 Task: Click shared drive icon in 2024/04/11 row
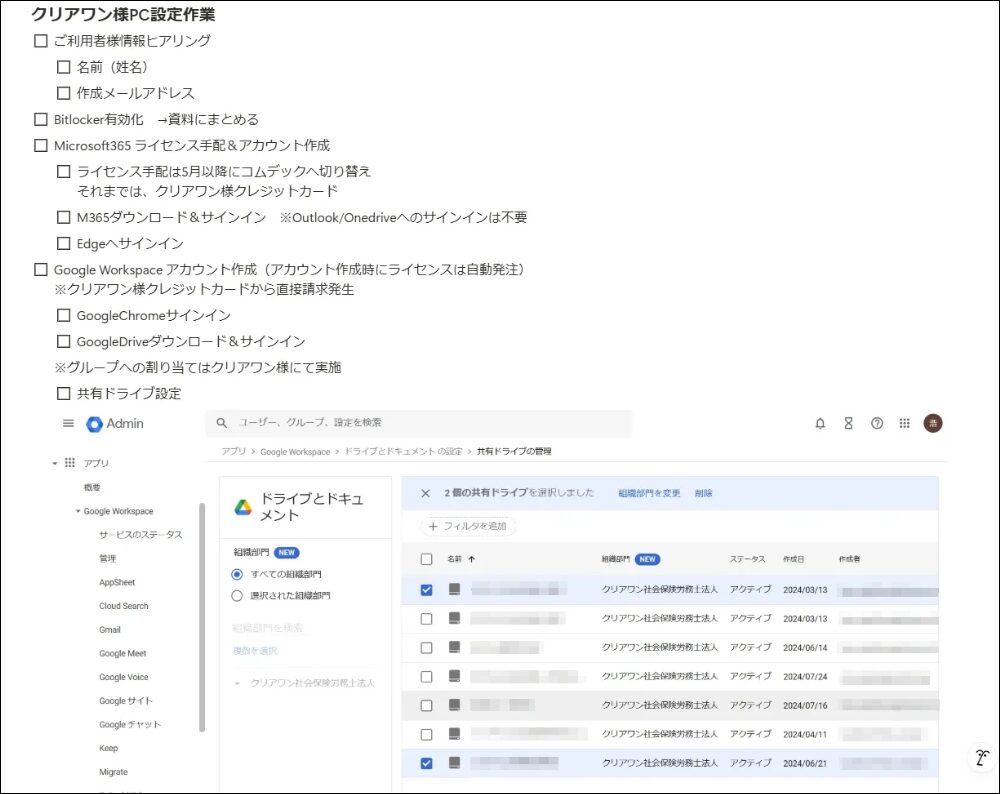point(454,734)
